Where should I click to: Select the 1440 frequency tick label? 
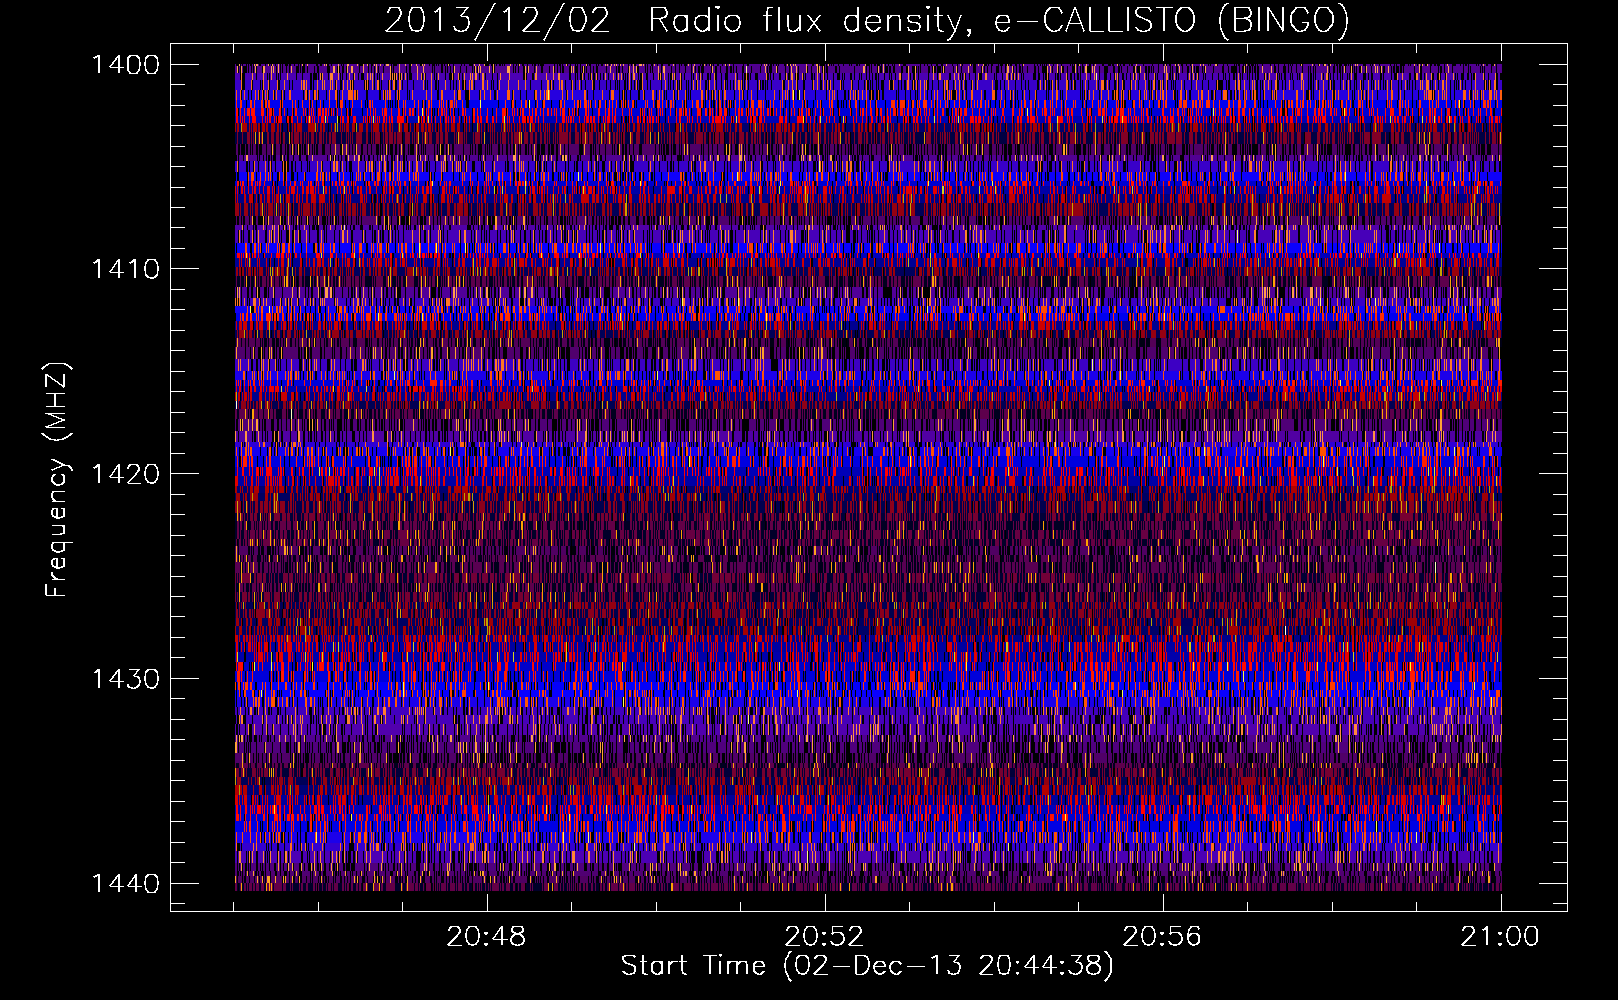coord(125,884)
